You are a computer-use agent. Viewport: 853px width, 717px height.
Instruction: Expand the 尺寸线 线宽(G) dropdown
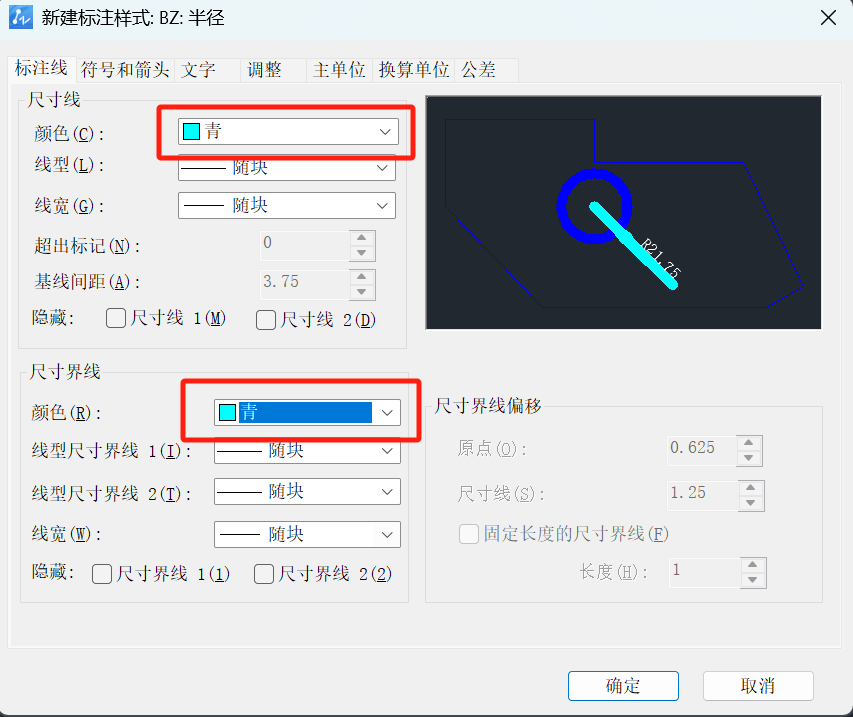pos(287,206)
